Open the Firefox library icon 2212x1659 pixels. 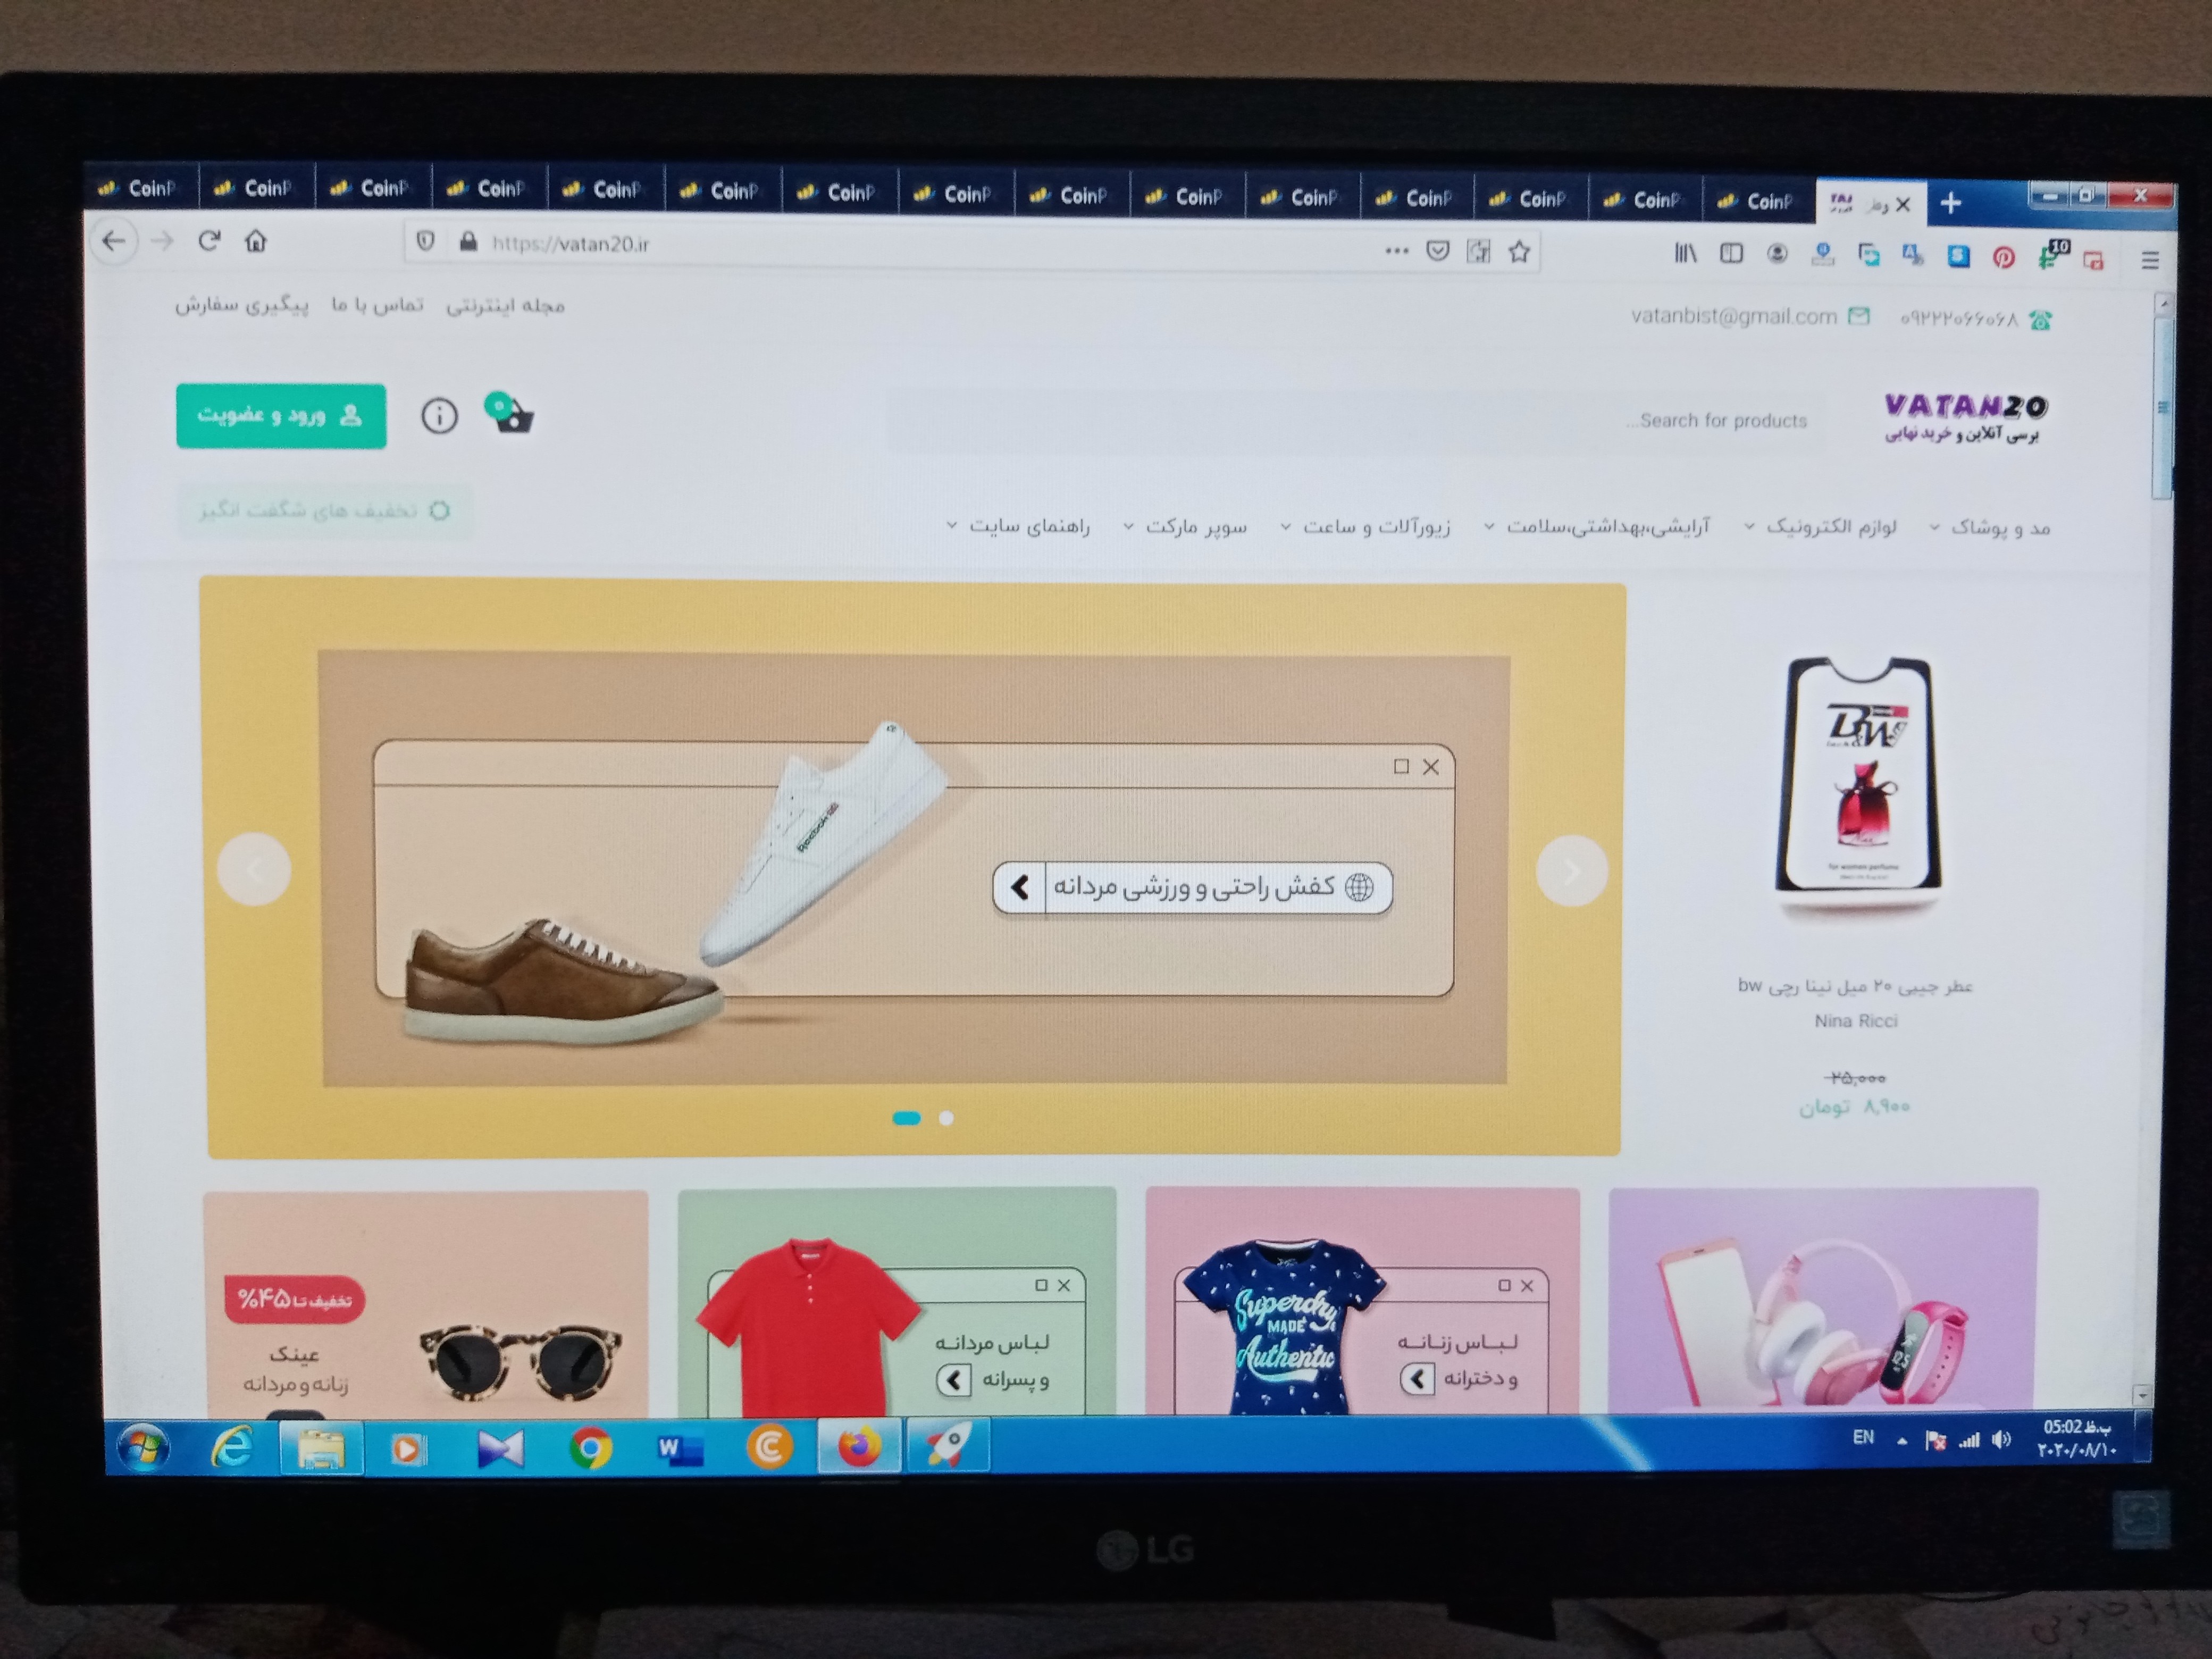tap(1685, 253)
